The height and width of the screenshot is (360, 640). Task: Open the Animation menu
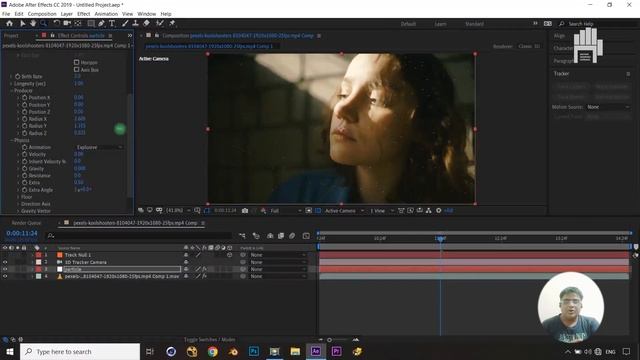click(106, 14)
